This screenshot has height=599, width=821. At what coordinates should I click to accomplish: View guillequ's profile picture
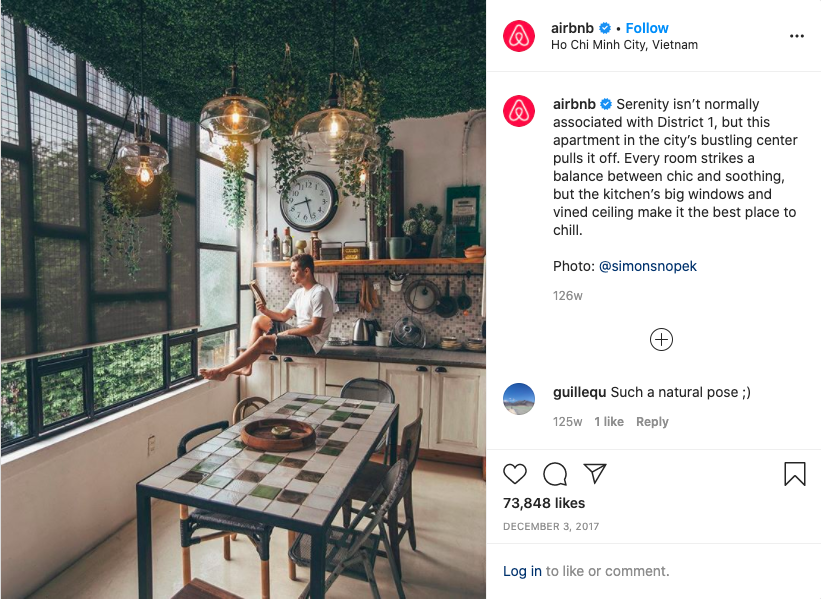click(519, 399)
